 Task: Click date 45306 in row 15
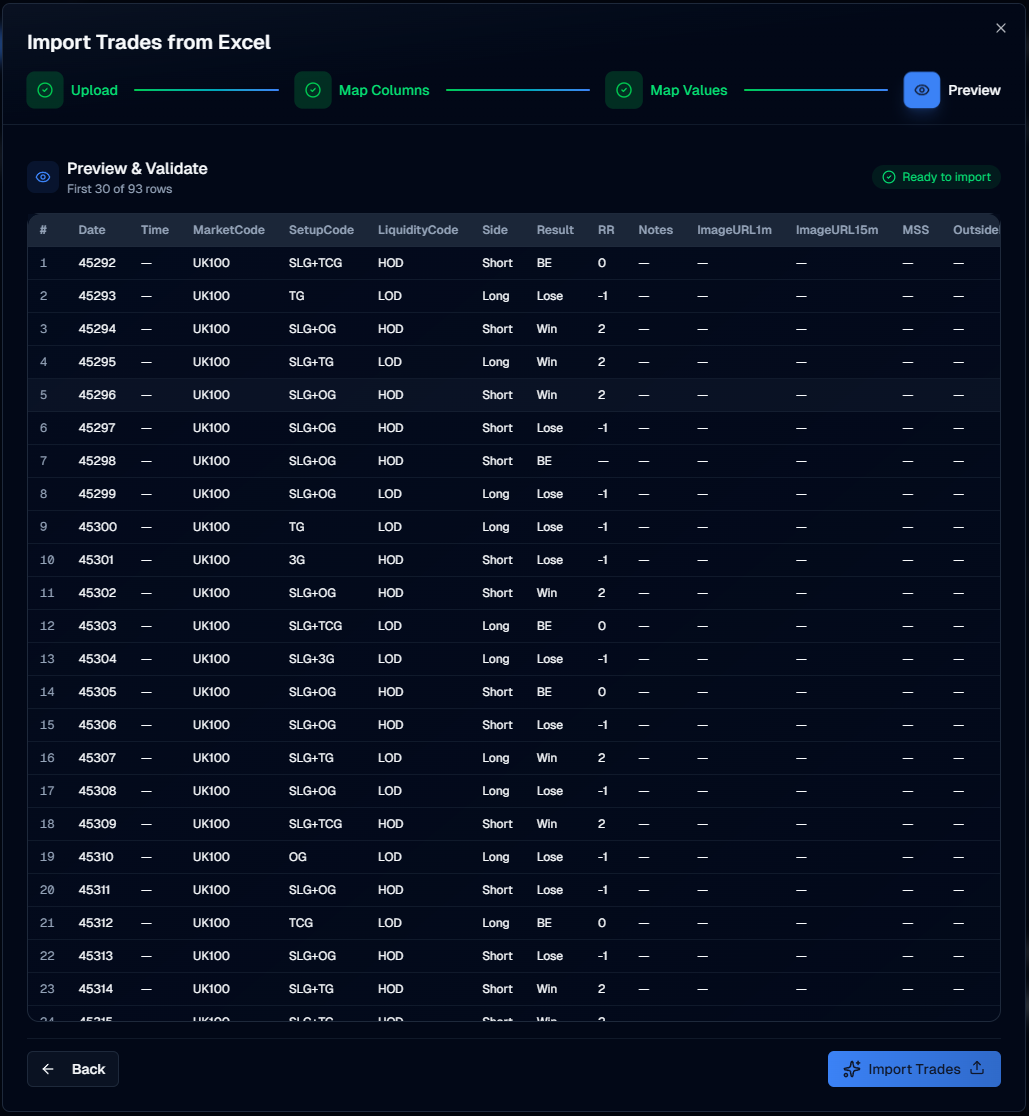pos(97,725)
